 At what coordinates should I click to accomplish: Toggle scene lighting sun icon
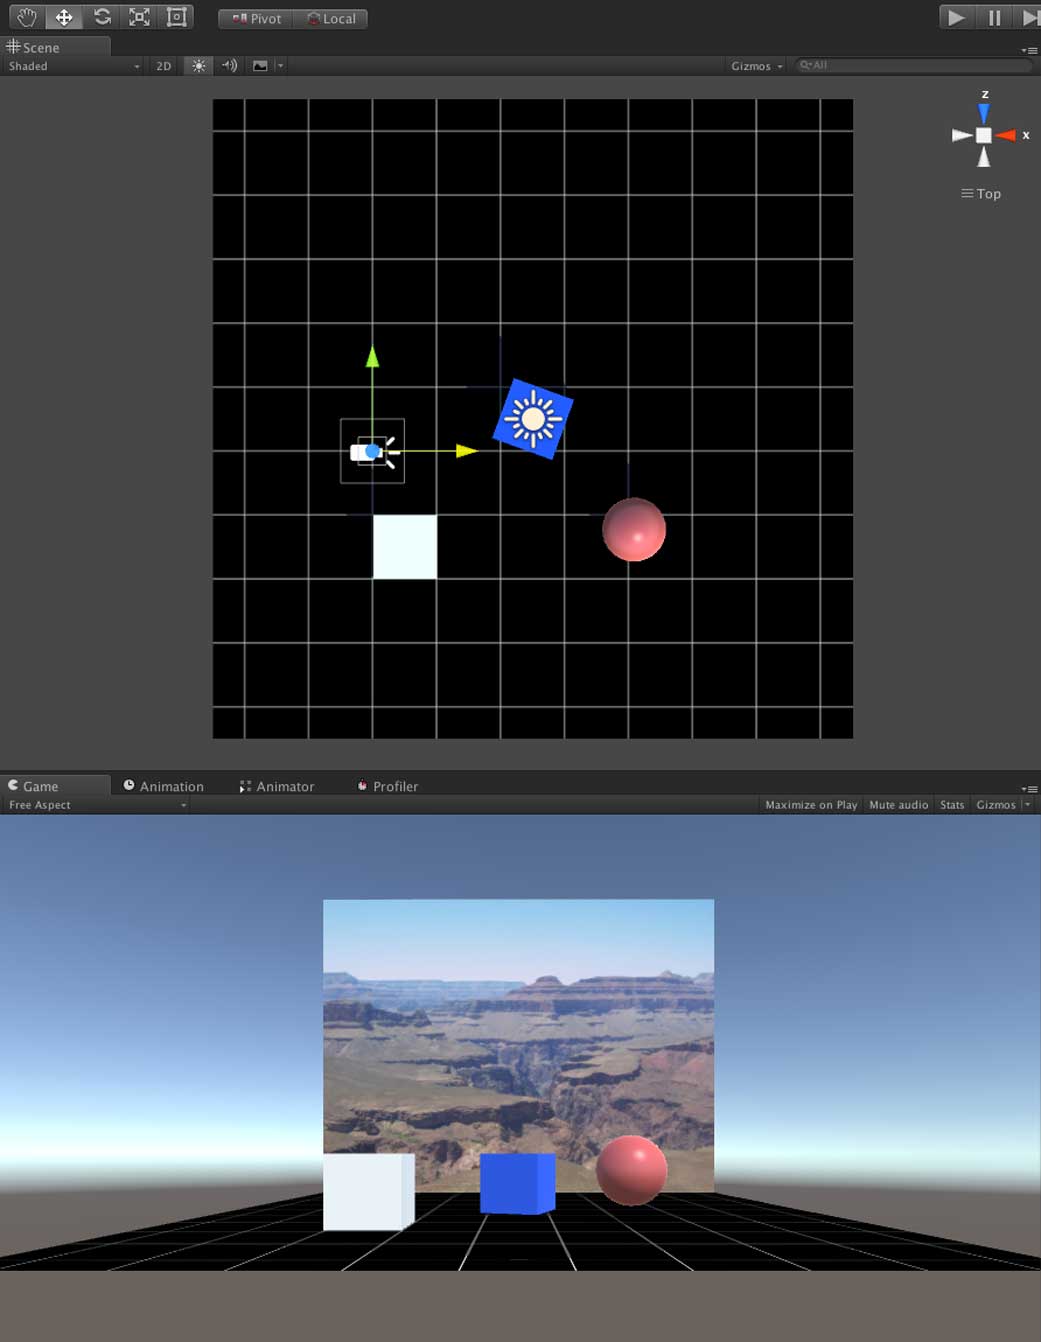click(x=198, y=66)
